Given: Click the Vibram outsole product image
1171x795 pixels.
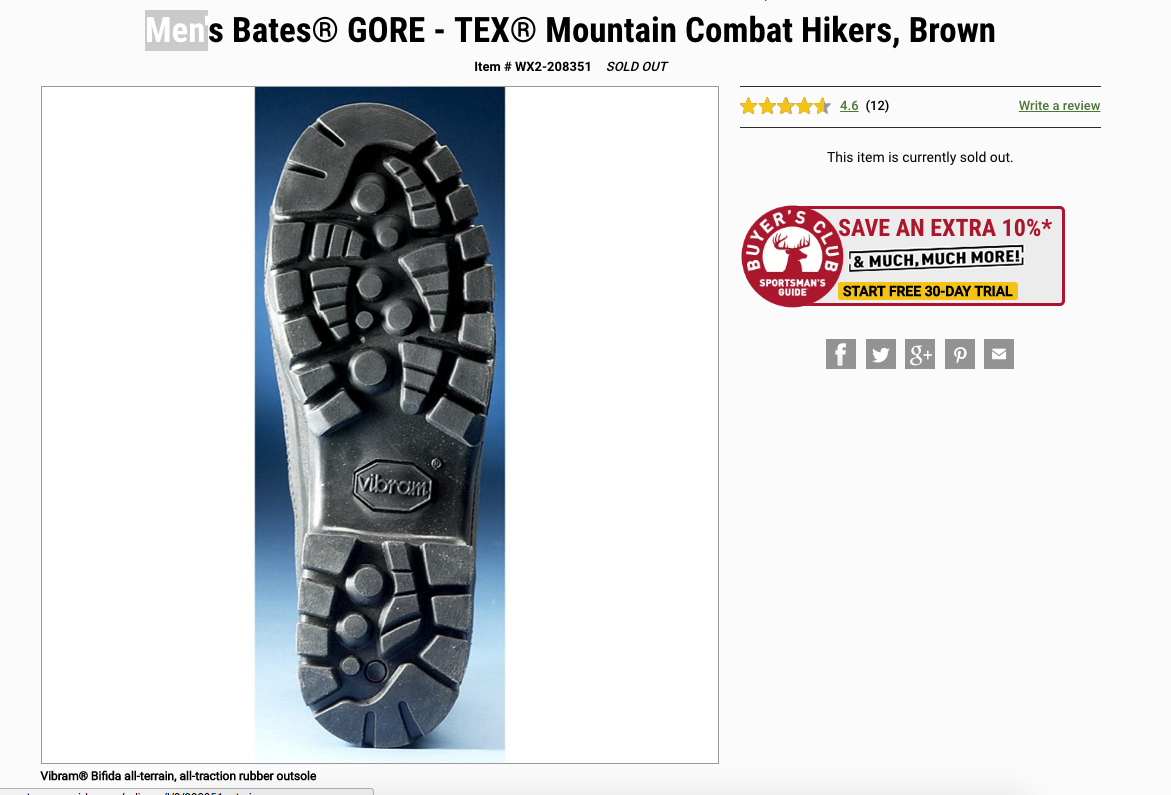Looking at the screenshot, I should click(x=380, y=425).
